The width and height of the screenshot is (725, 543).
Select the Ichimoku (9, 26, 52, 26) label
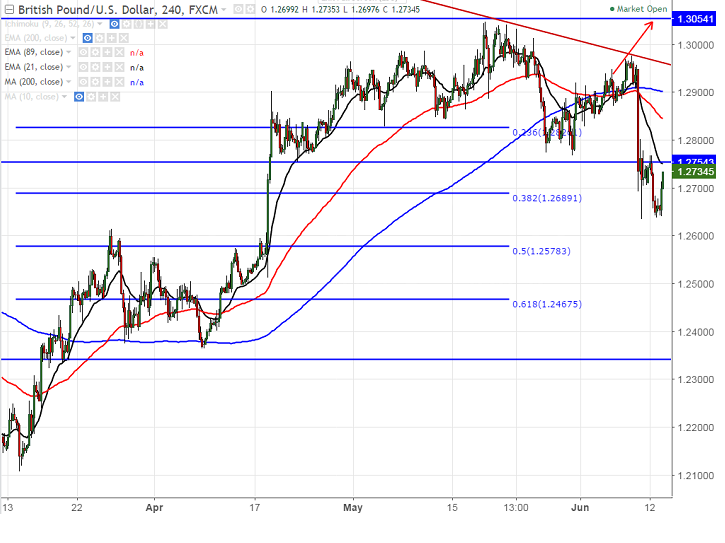pos(49,24)
